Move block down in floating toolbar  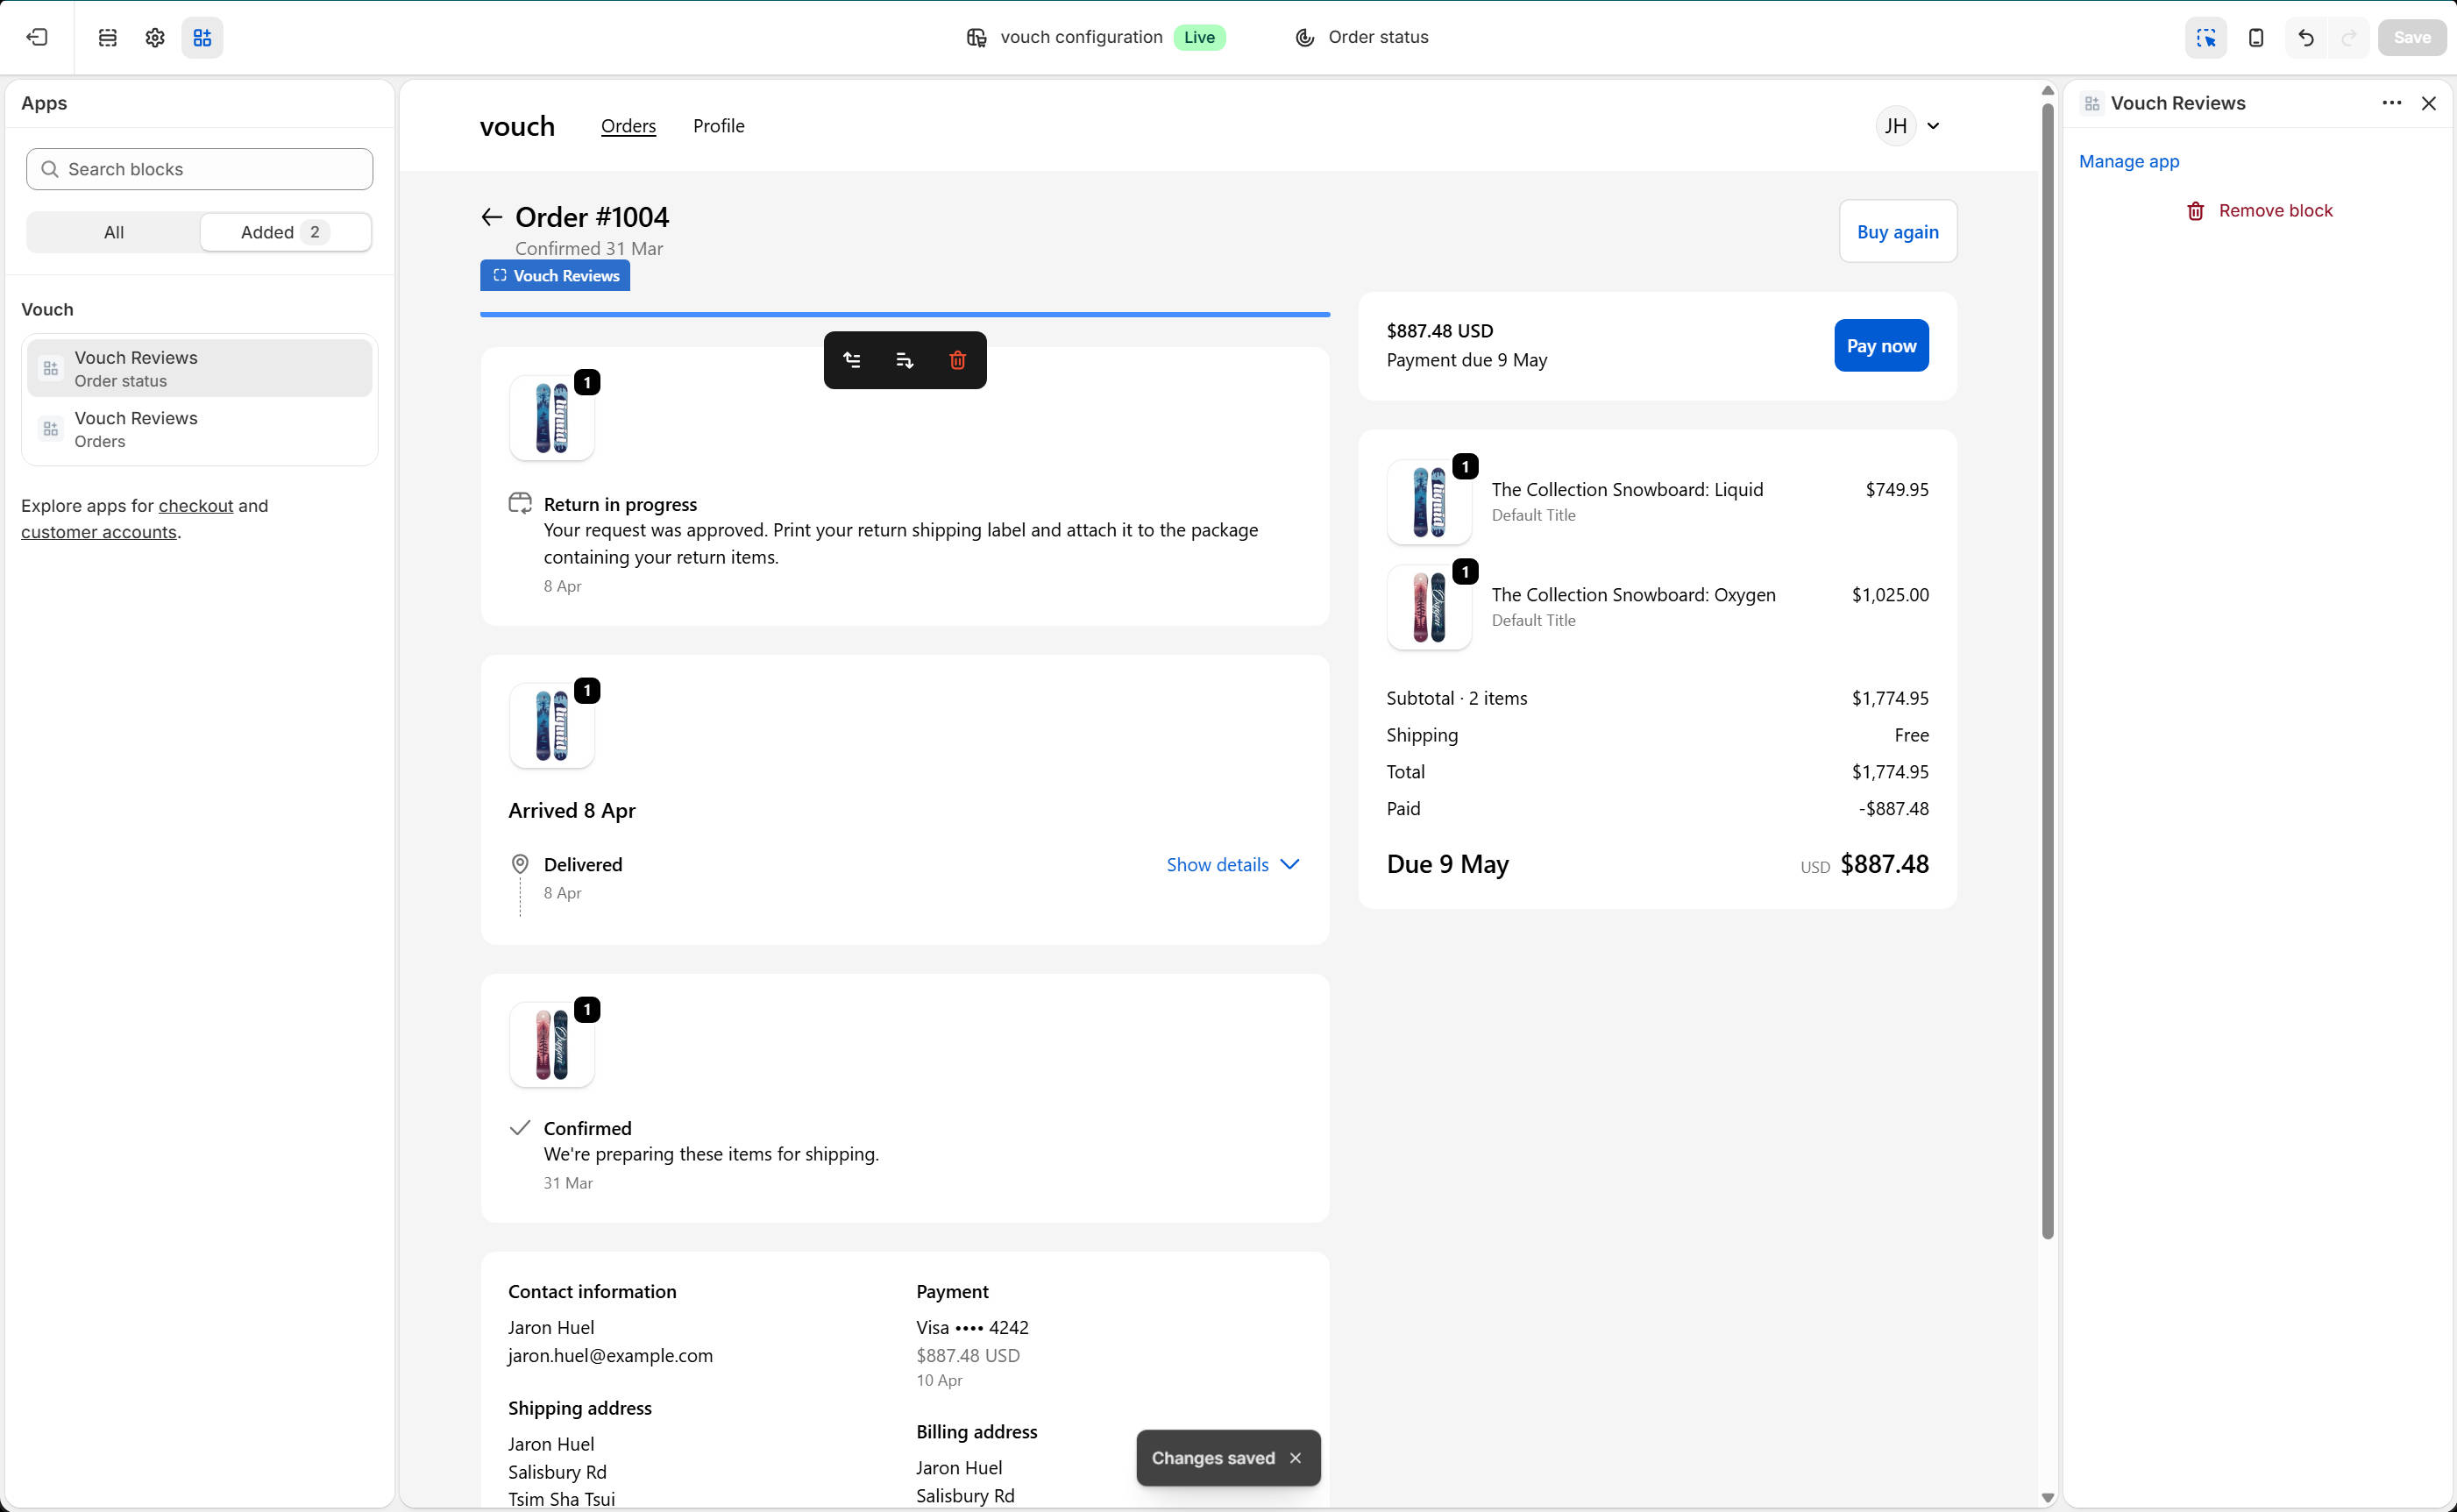[905, 360]
